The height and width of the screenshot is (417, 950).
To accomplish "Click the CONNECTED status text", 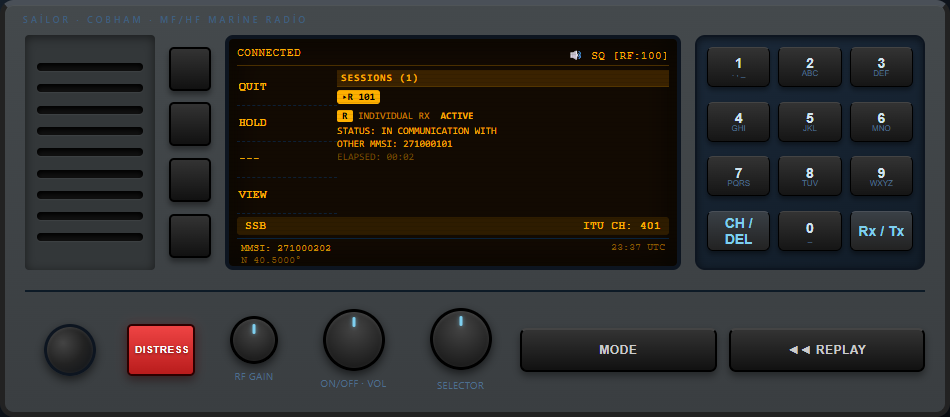I will 269,53.
